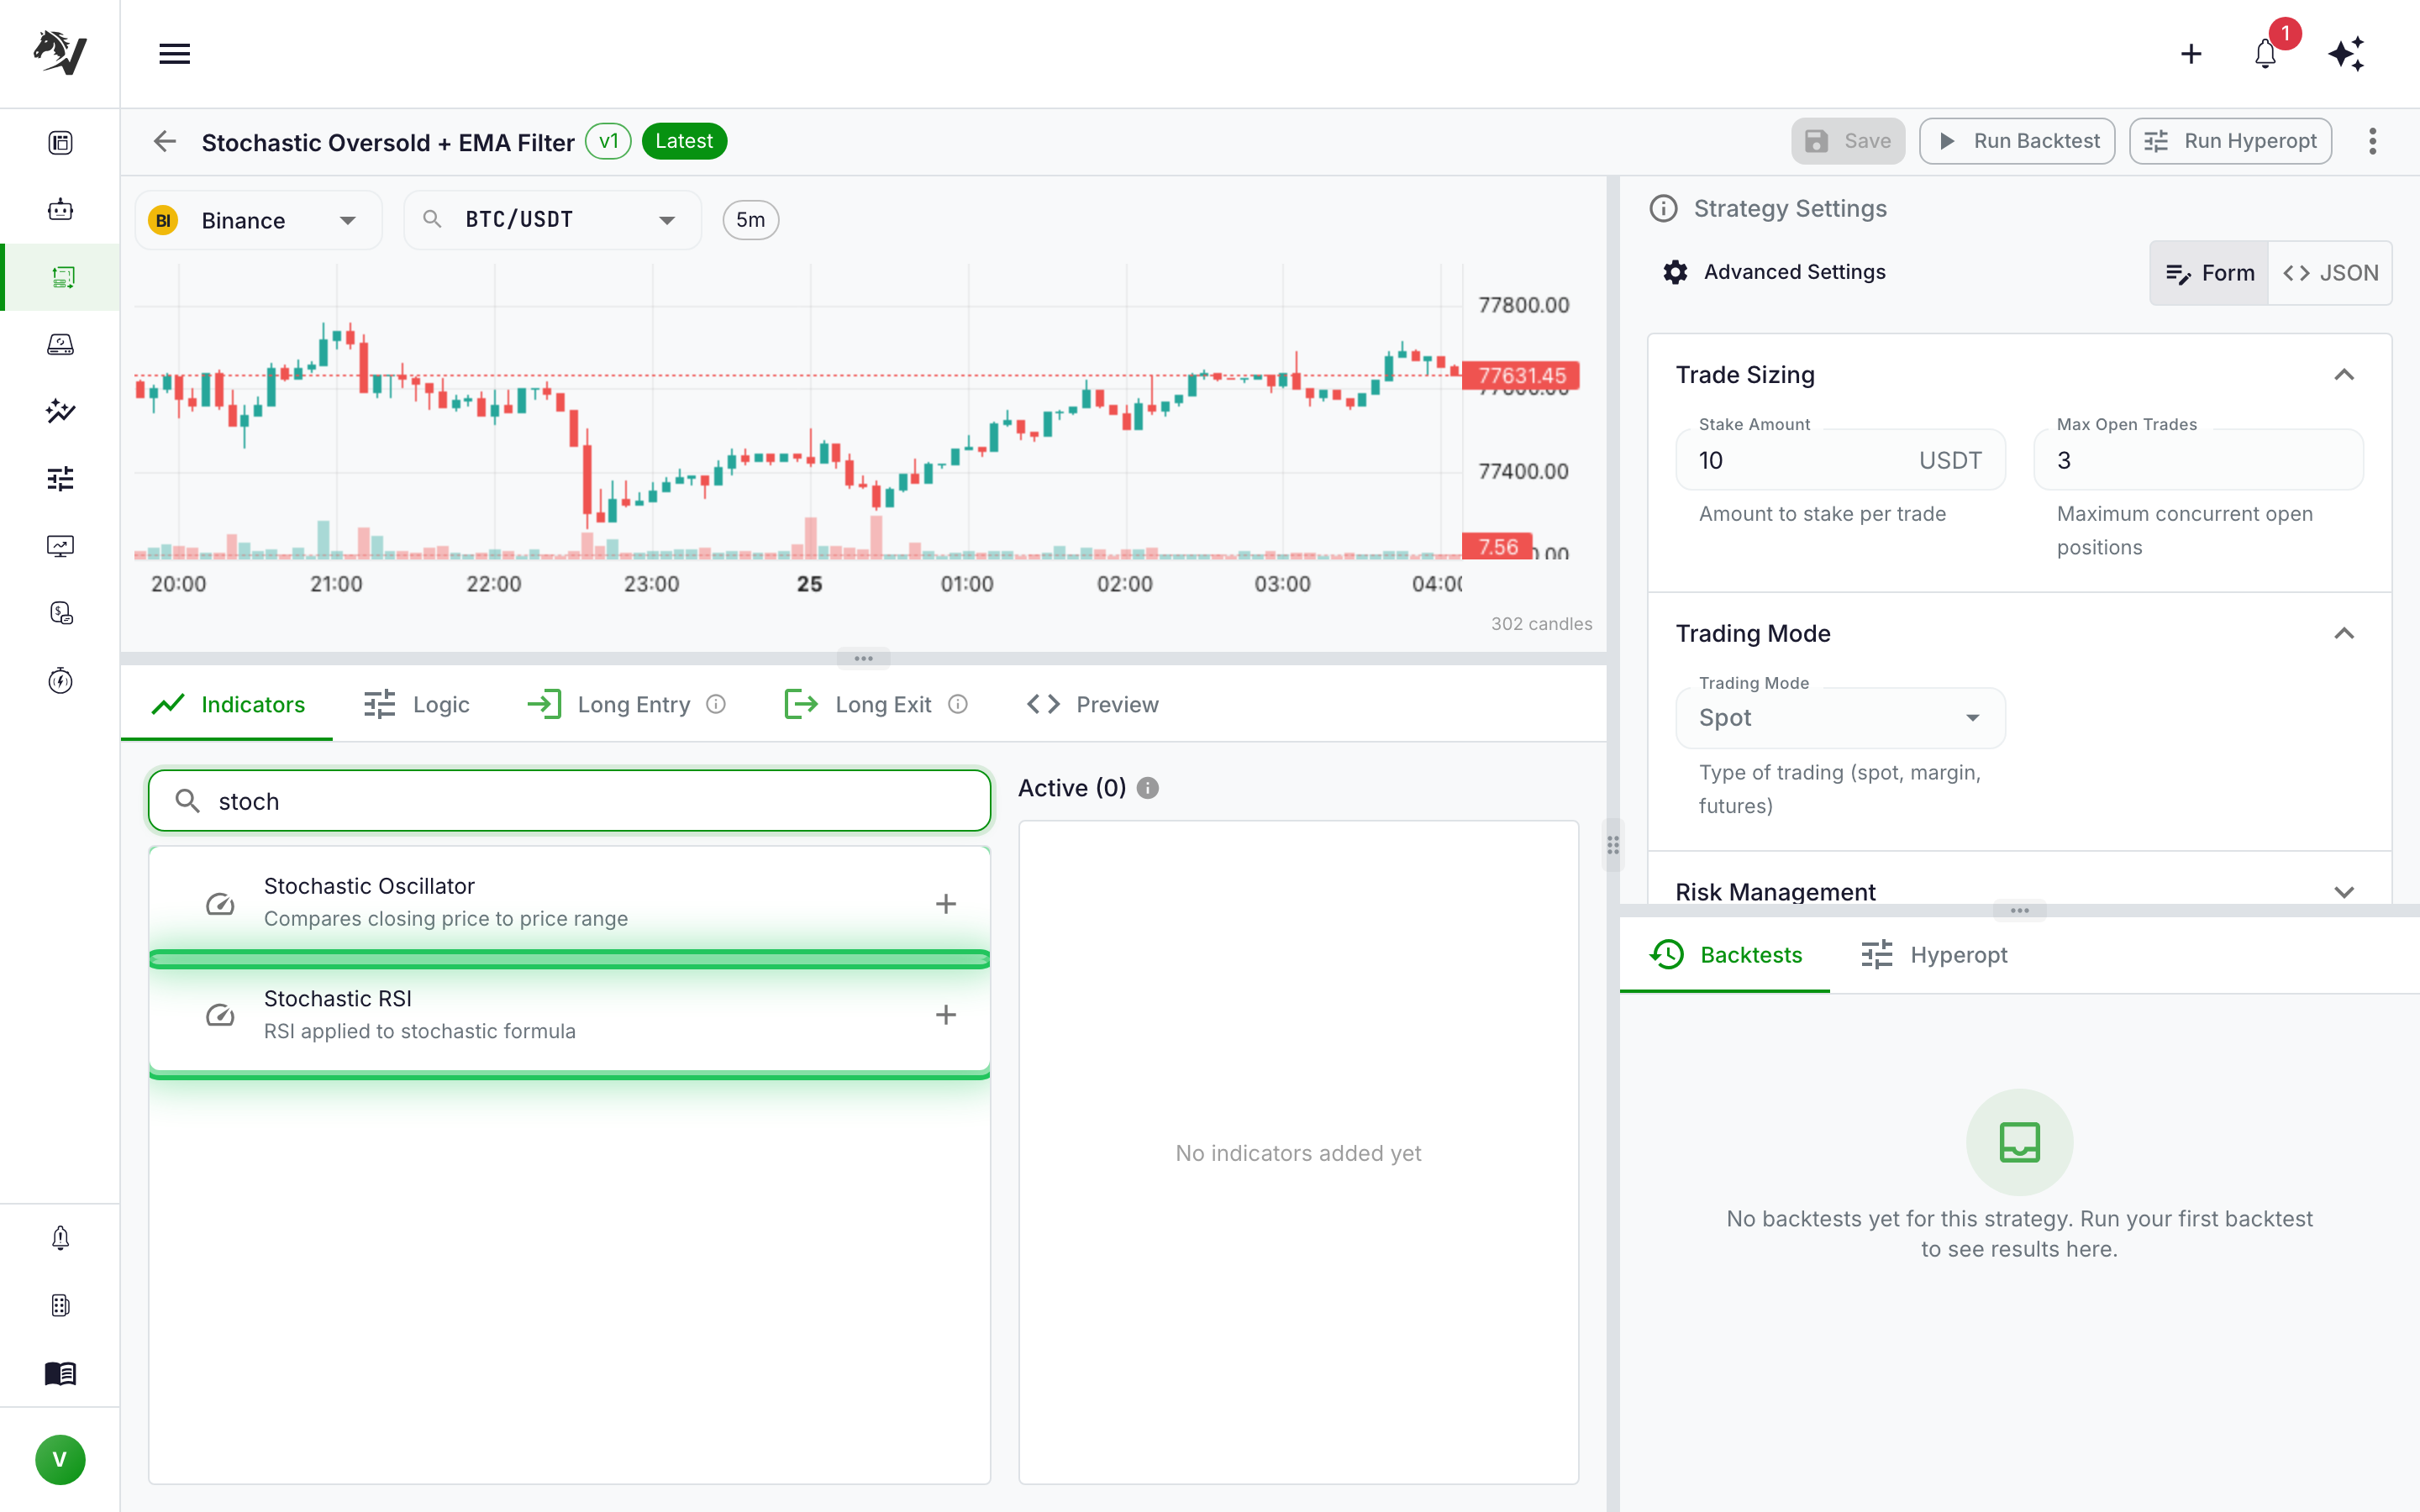2420x1512 pixels.
Task: Select the strategies icon highlighted in sidebar
Action: coord(62,277)
